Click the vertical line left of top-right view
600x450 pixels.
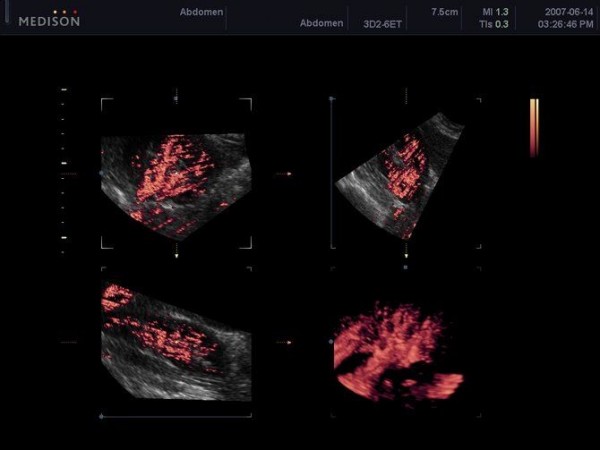click(x=332, y=173)
